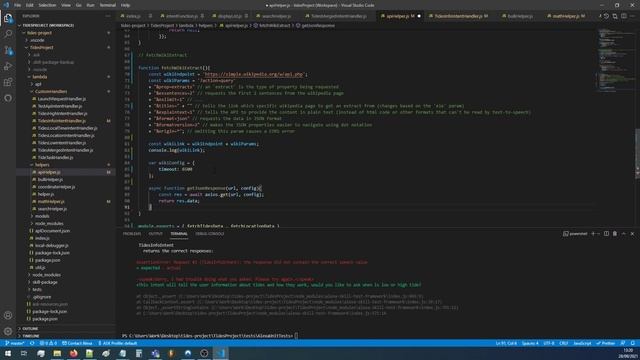Expand the TIMELINE section

[x=31, y=336]
